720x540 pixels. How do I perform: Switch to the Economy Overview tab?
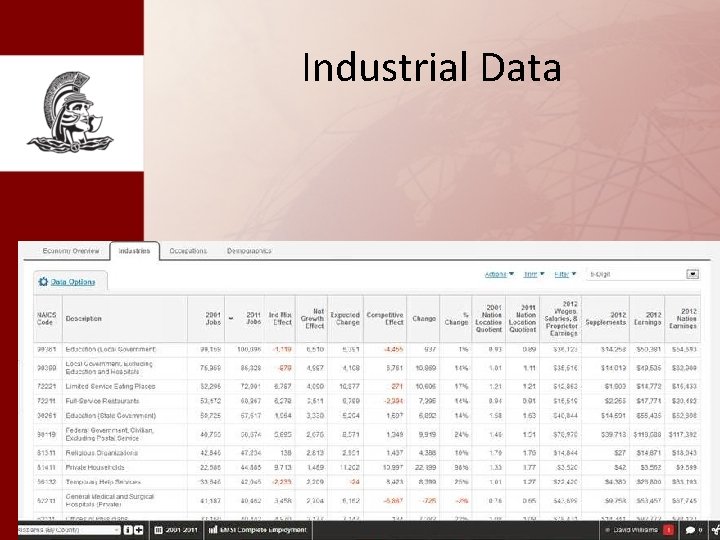pyautogui.click(x=71, y=251)
